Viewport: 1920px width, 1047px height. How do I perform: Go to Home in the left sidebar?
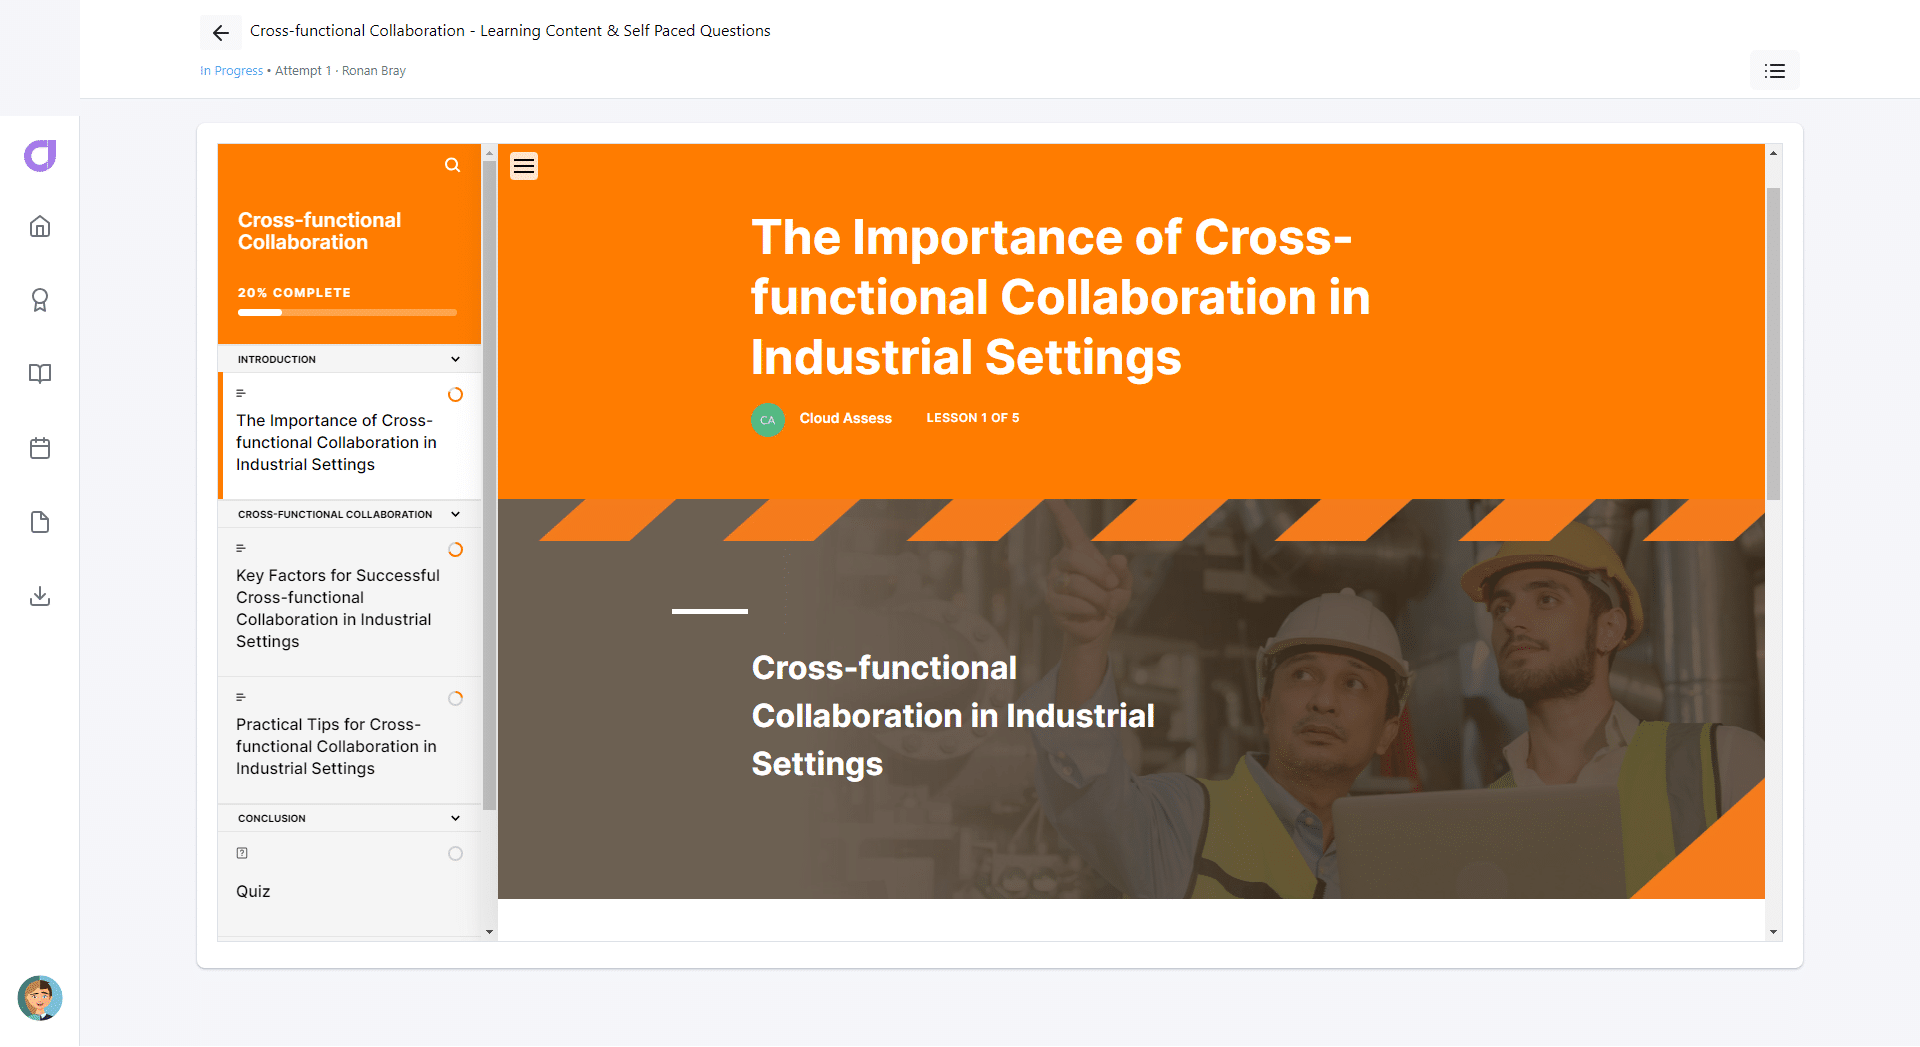40,226
